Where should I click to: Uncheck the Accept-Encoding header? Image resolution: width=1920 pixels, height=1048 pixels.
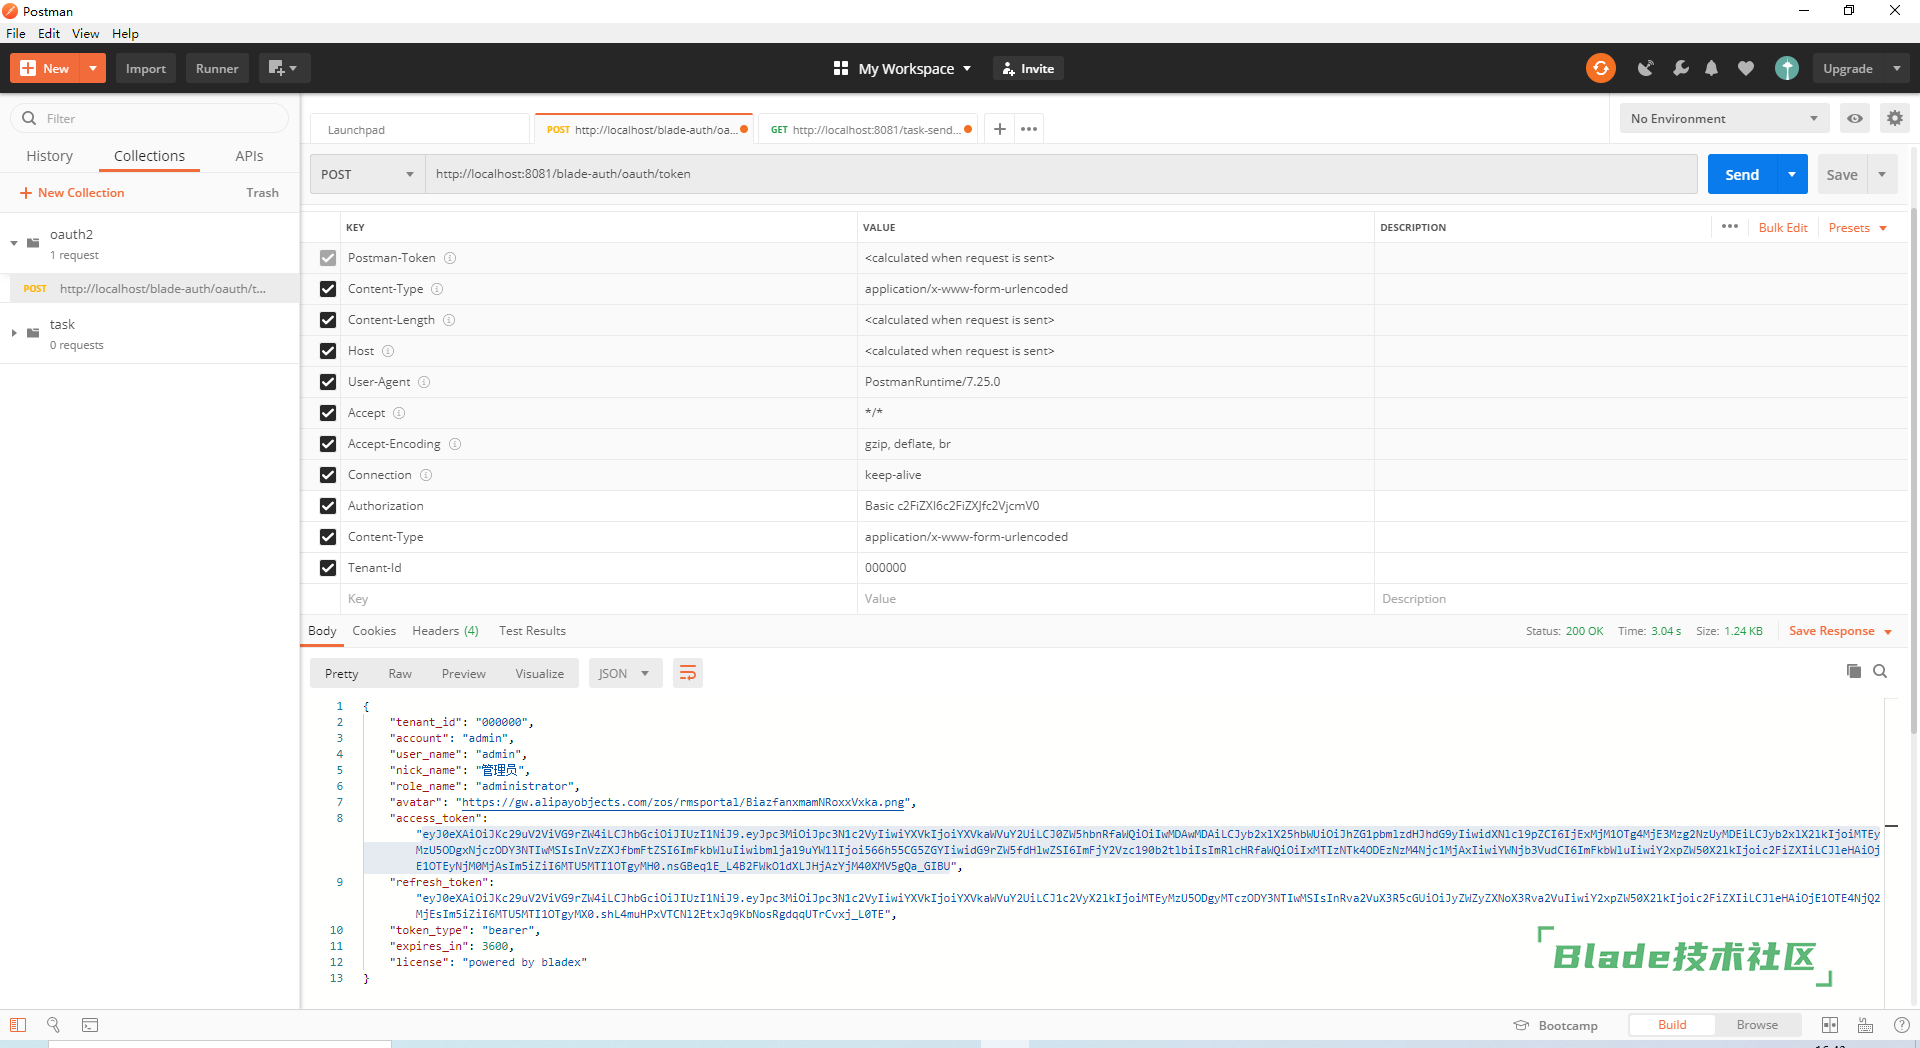[328, 444]
